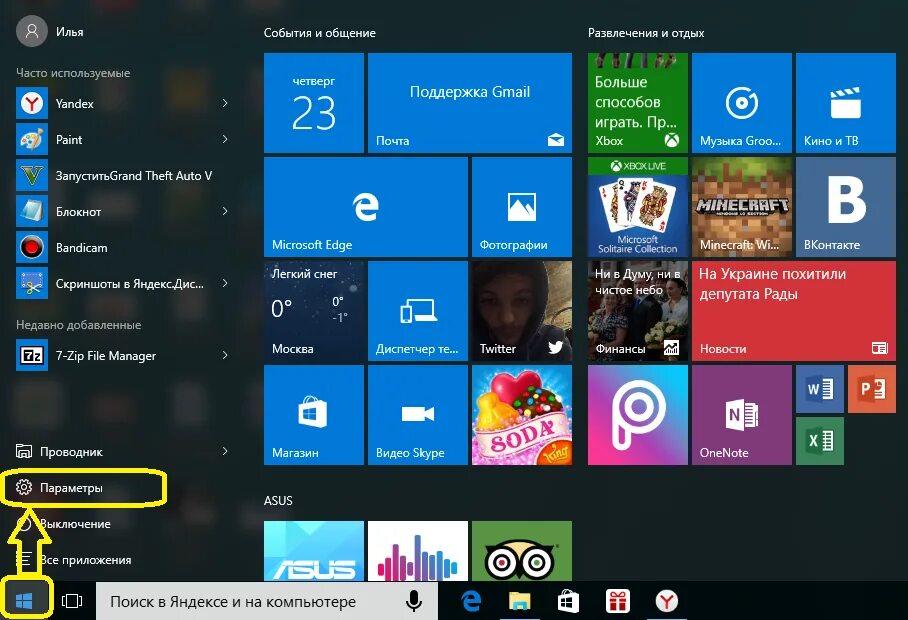Open weather tile Москва
This screenshot has height=620, width=908.
click(x=314, y=311)
